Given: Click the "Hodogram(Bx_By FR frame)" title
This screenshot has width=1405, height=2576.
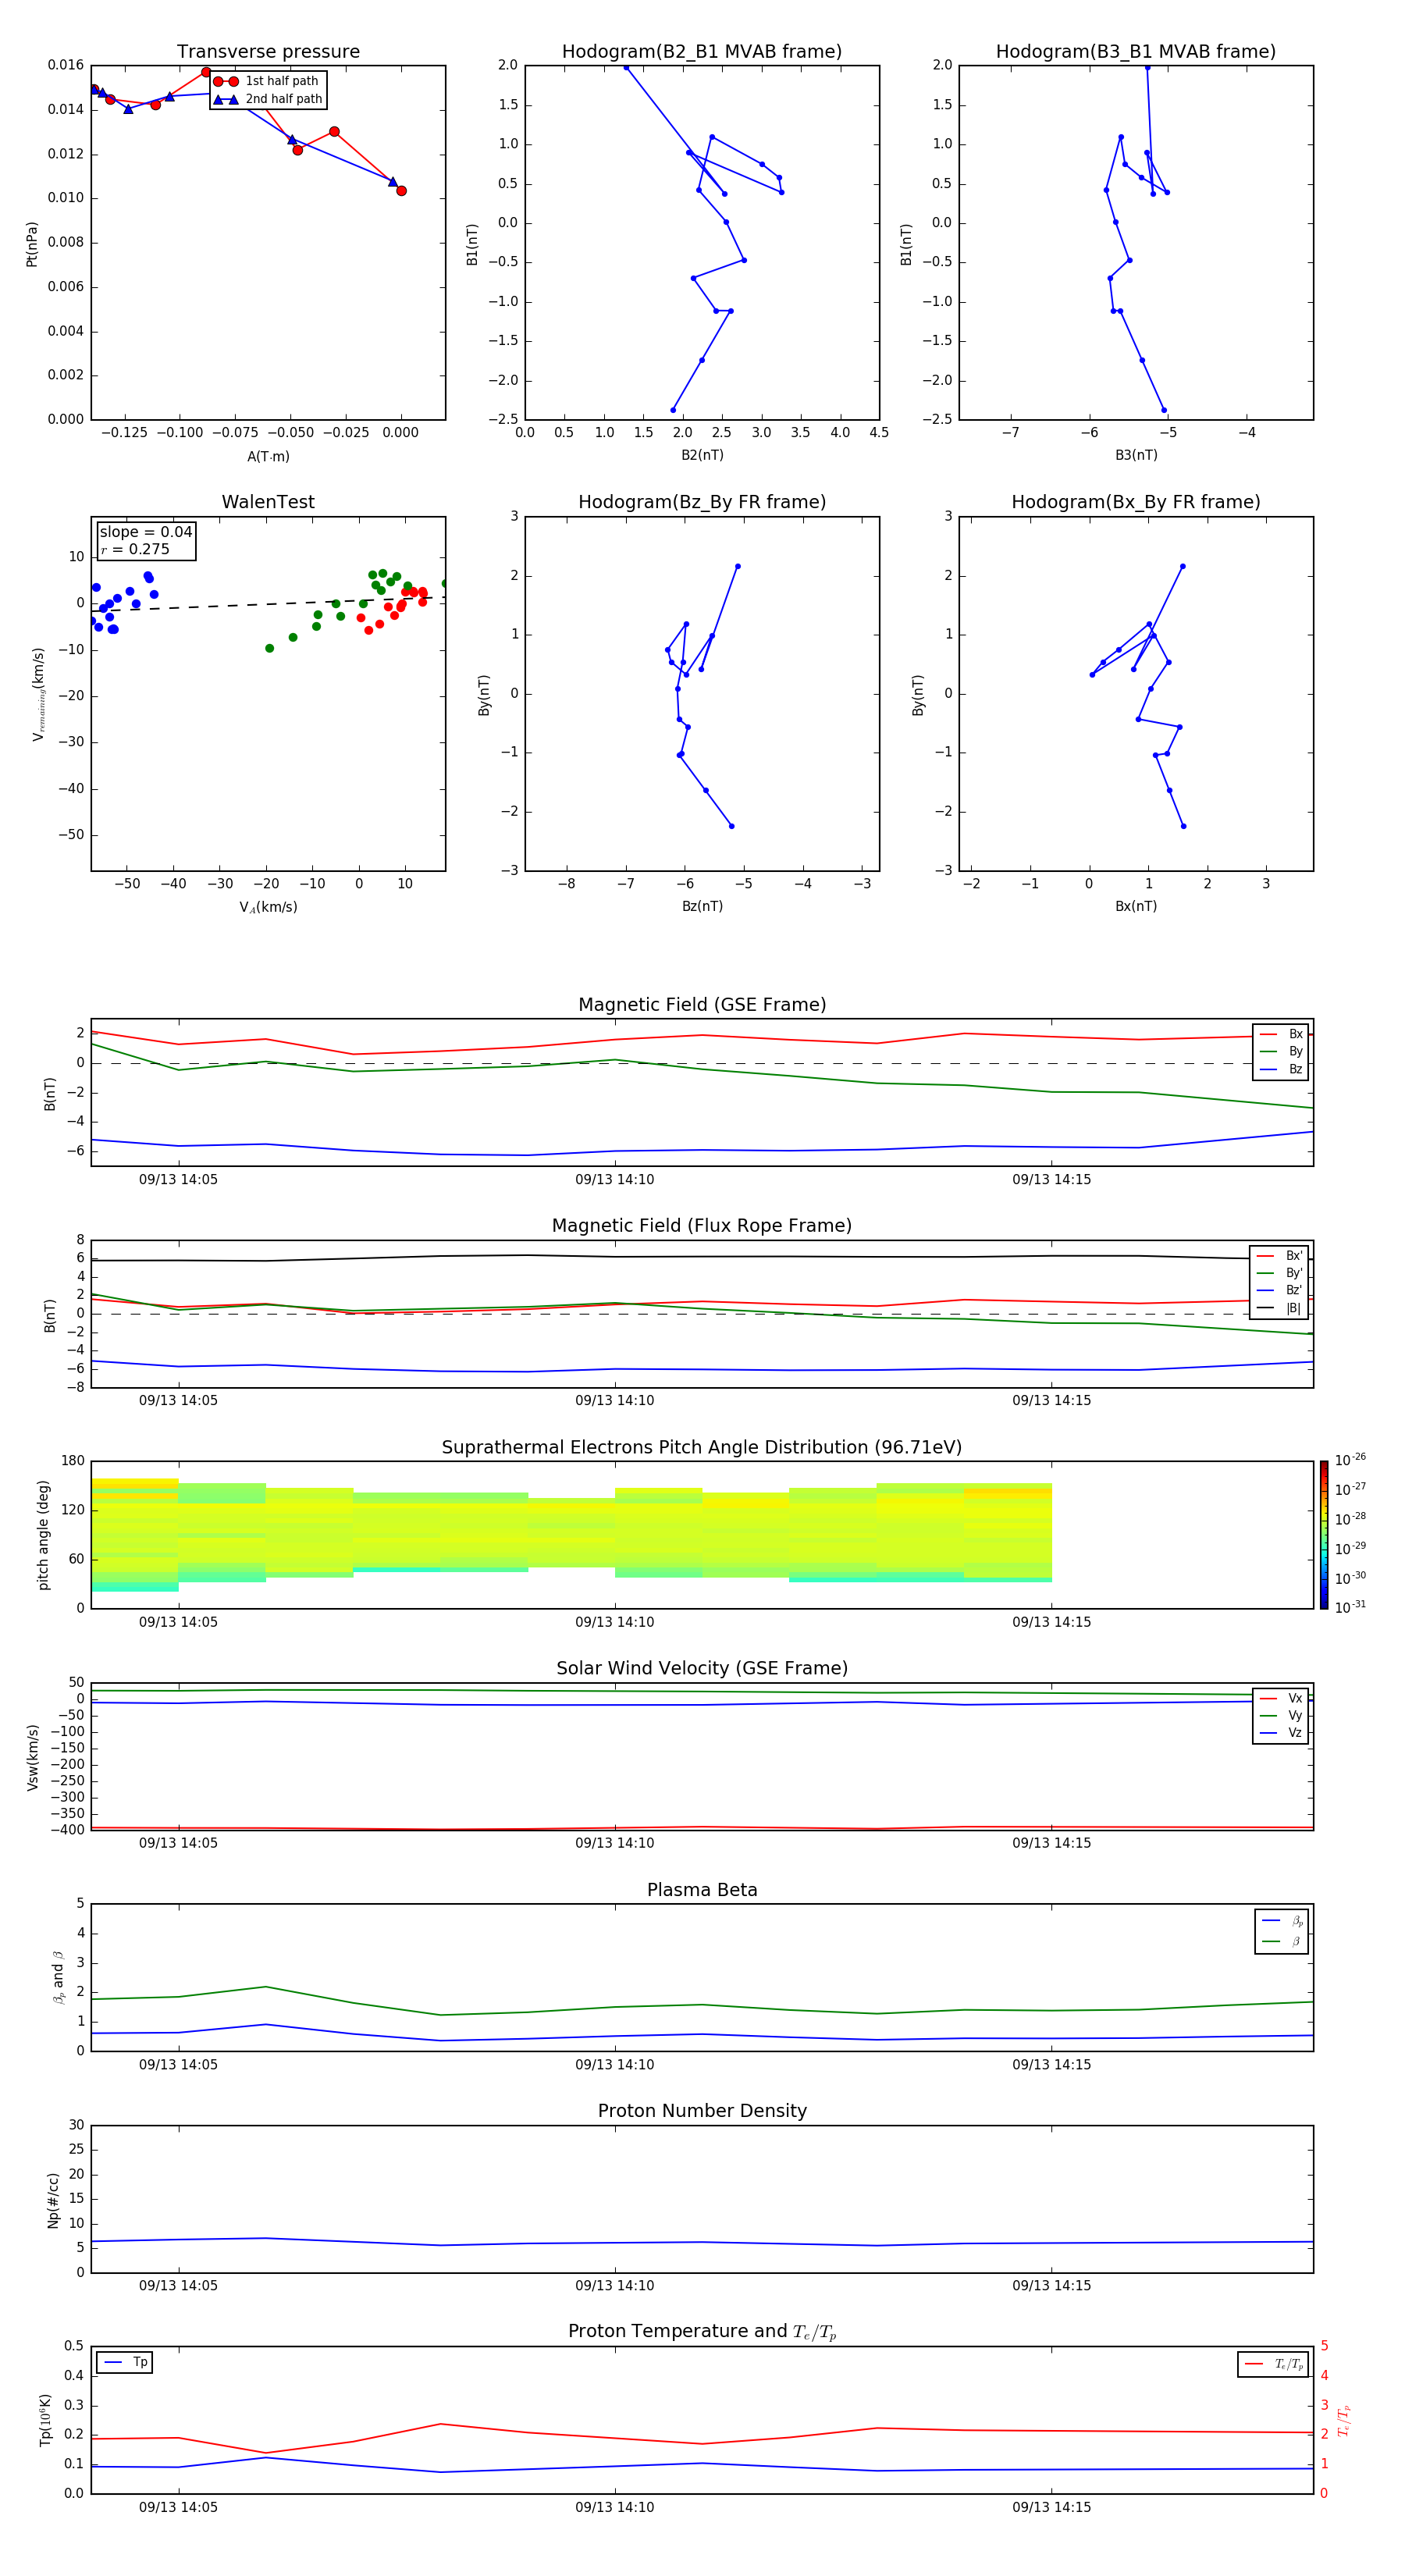Looking at the screenshot, I should 1136,502.
